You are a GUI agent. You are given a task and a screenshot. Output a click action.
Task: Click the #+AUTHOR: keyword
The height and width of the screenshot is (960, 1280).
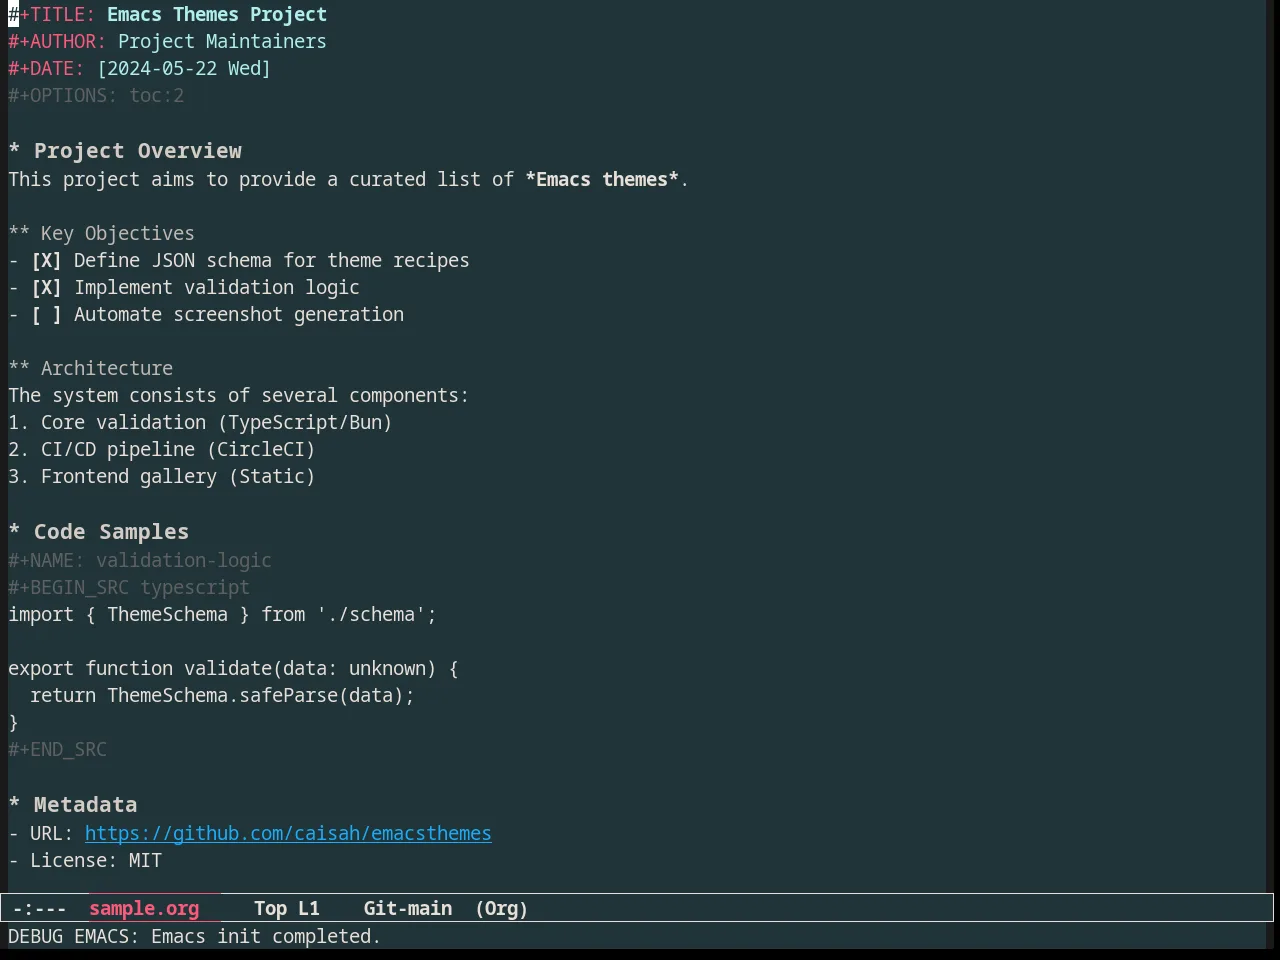[57, 42]
